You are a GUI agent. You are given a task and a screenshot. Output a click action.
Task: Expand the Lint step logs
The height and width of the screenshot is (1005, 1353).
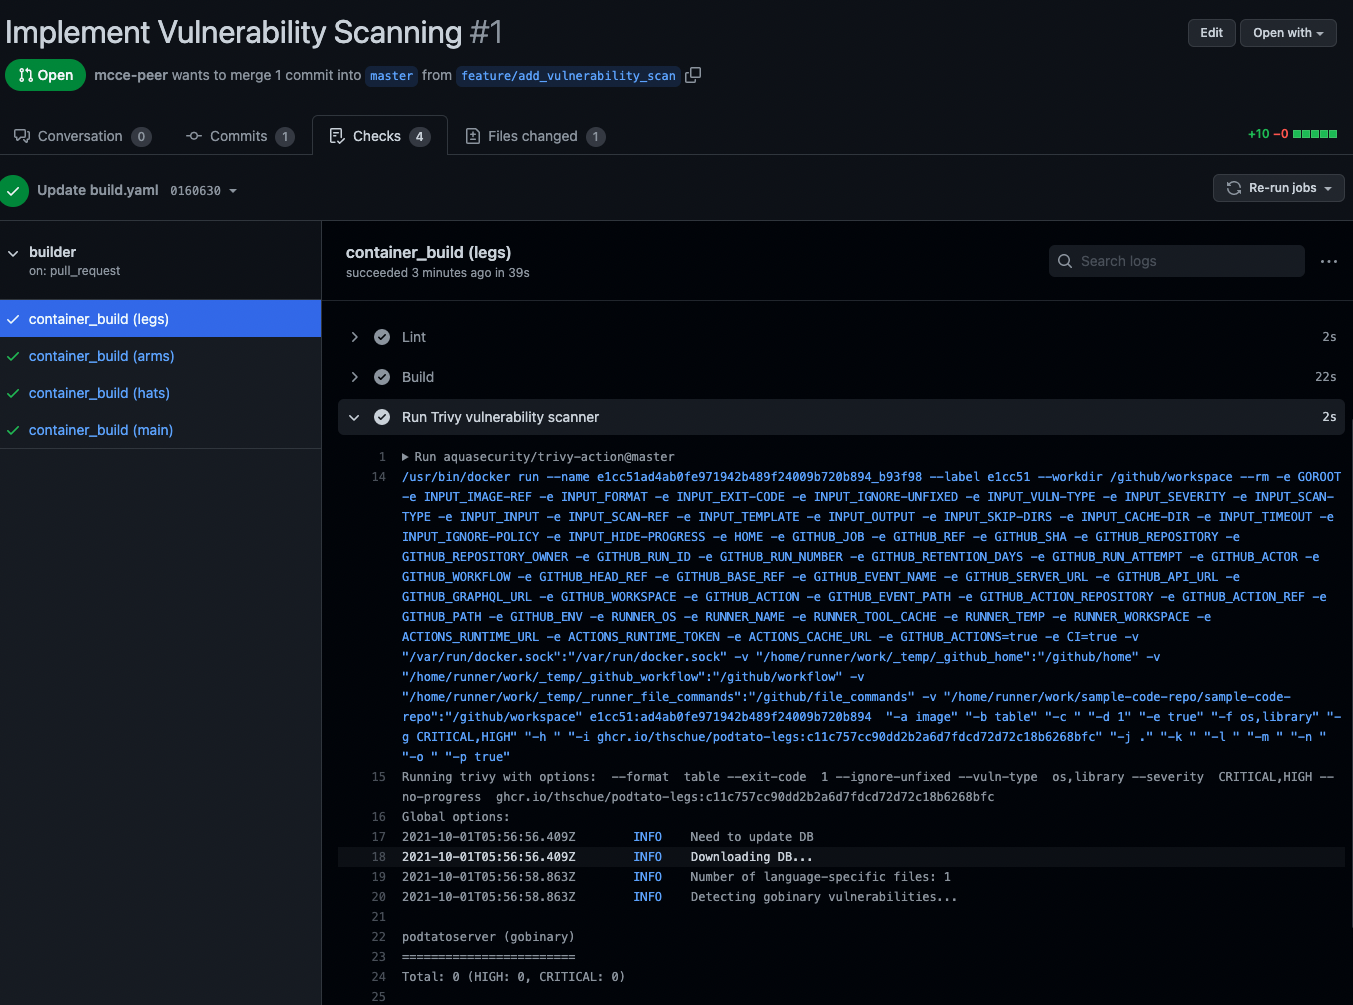(x=355, y=337)
